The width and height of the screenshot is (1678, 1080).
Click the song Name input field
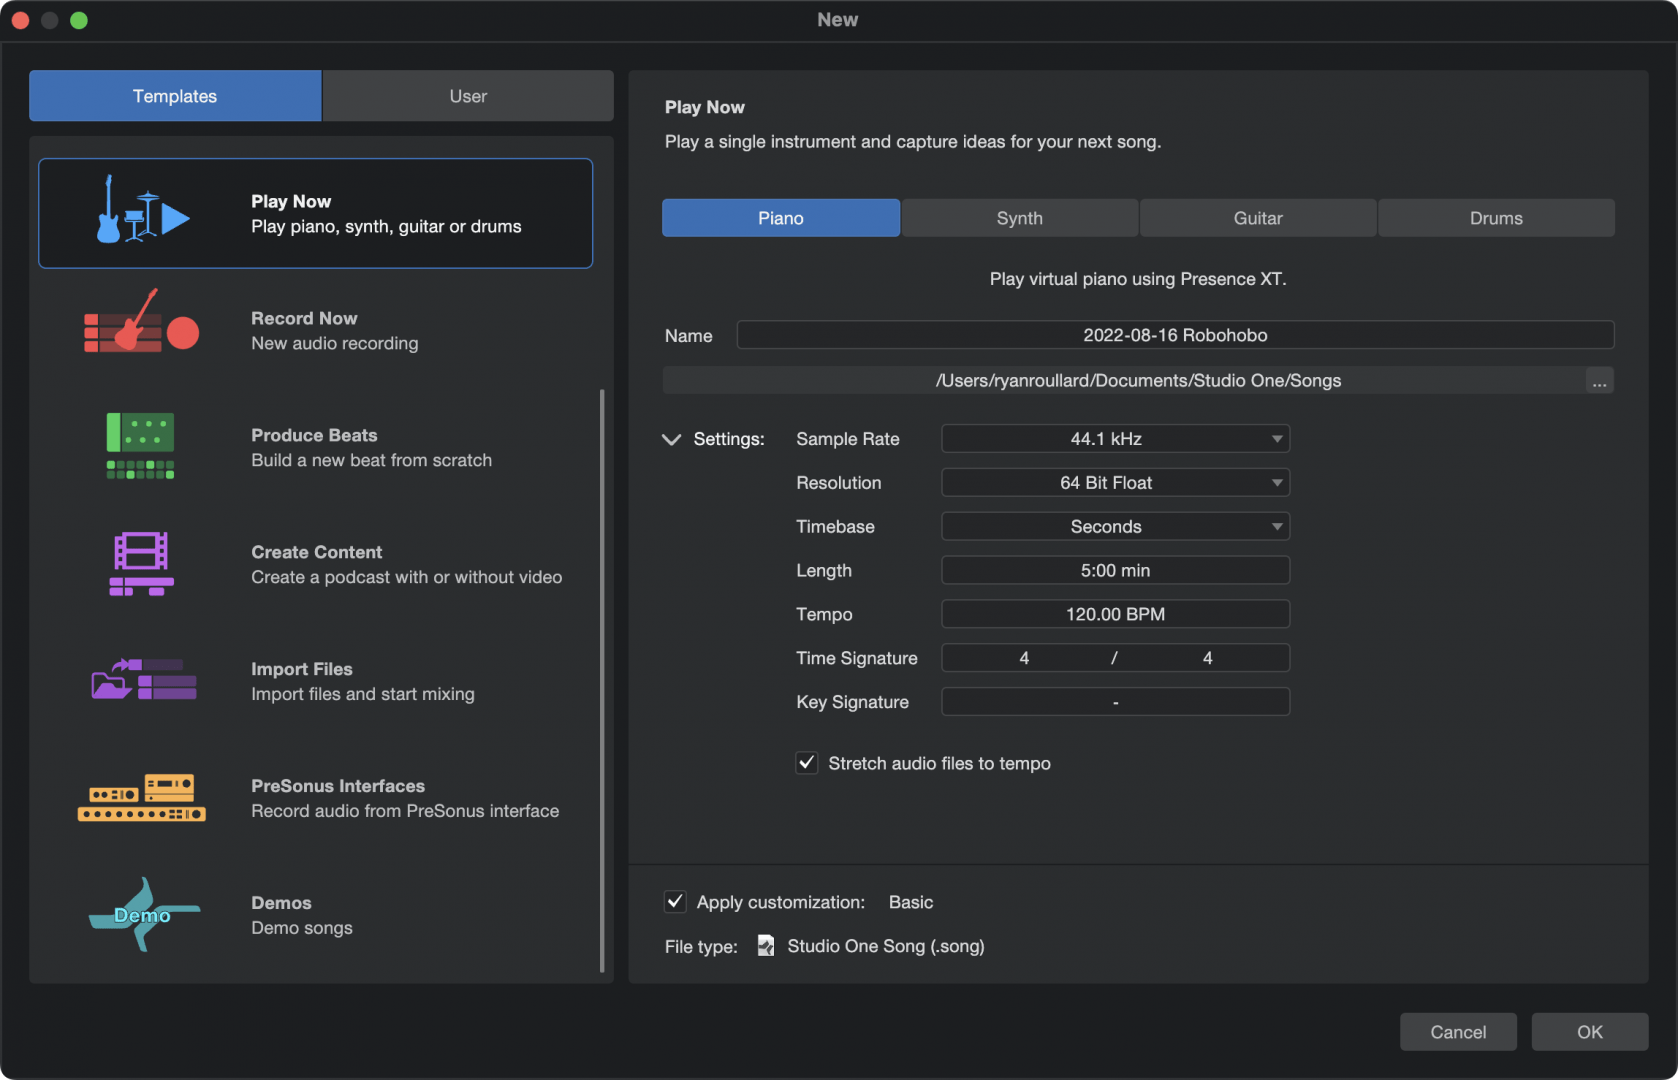click(1175, 335)
